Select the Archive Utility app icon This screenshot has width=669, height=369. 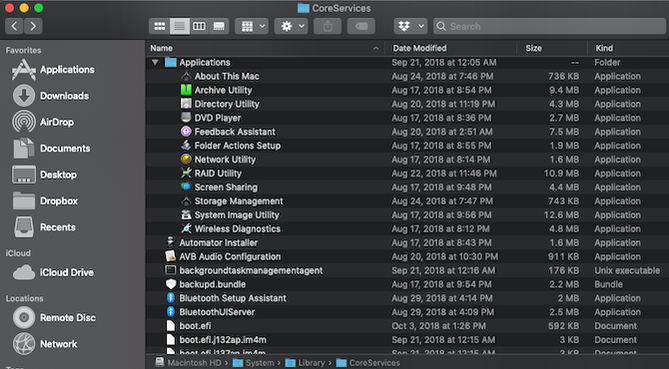point(186,90)
